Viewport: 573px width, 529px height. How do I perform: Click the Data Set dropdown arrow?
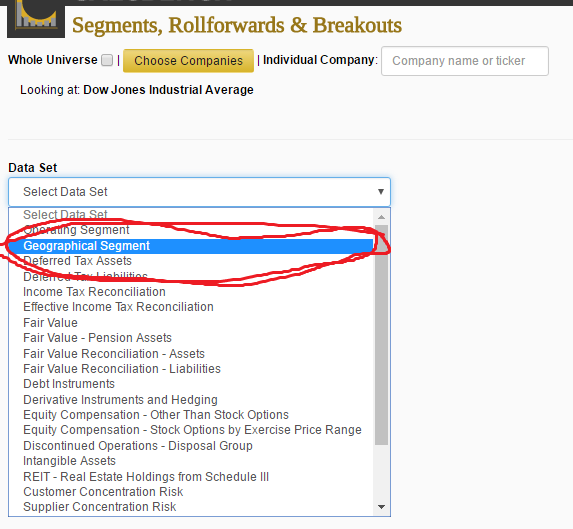381,192
